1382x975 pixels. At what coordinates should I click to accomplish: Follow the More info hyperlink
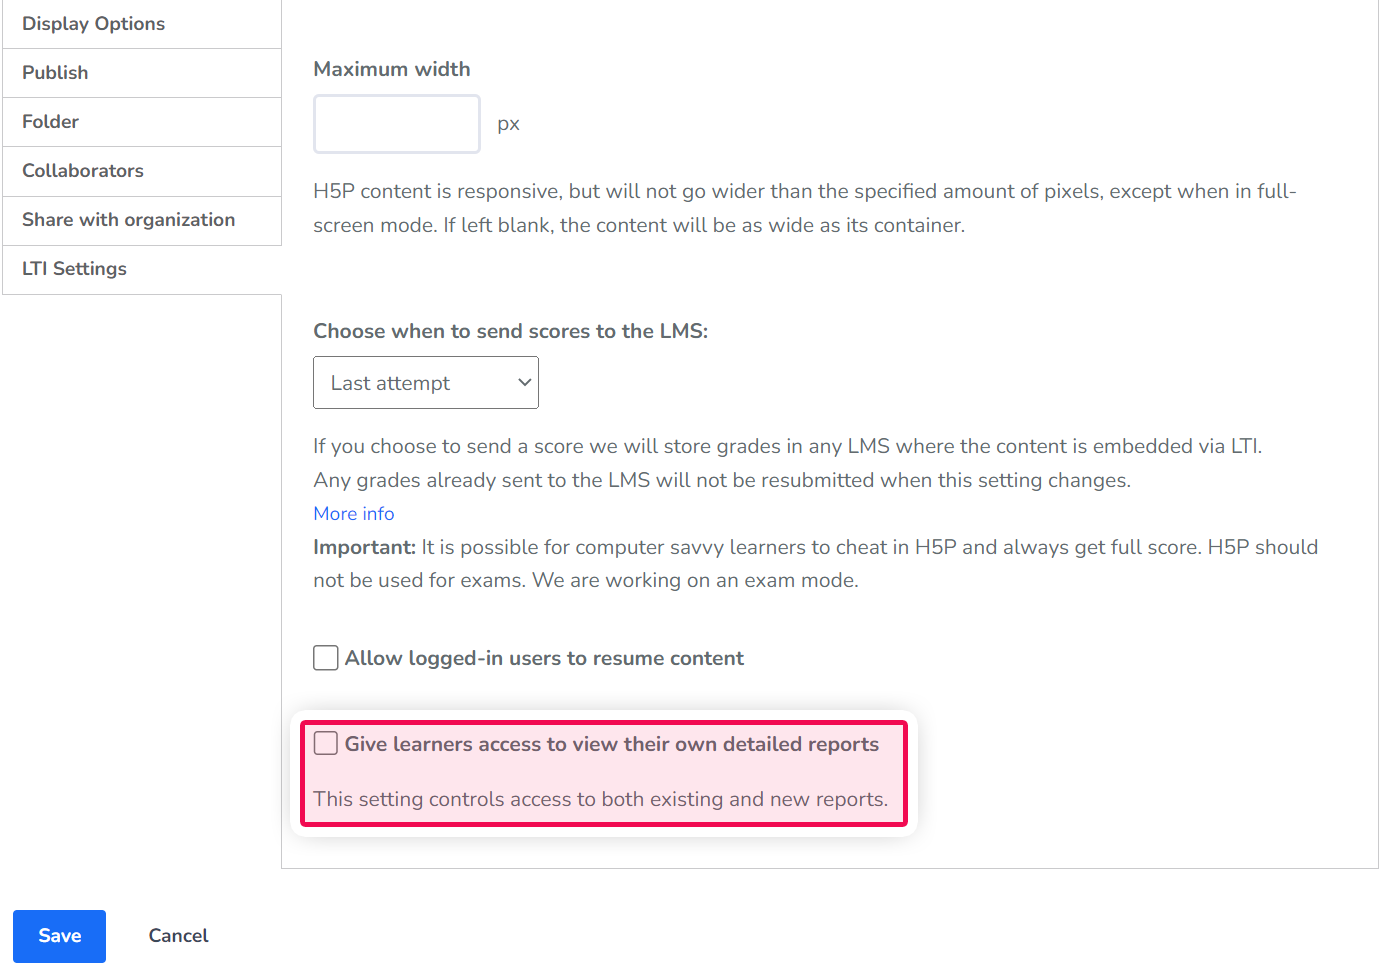pos(353,513)
